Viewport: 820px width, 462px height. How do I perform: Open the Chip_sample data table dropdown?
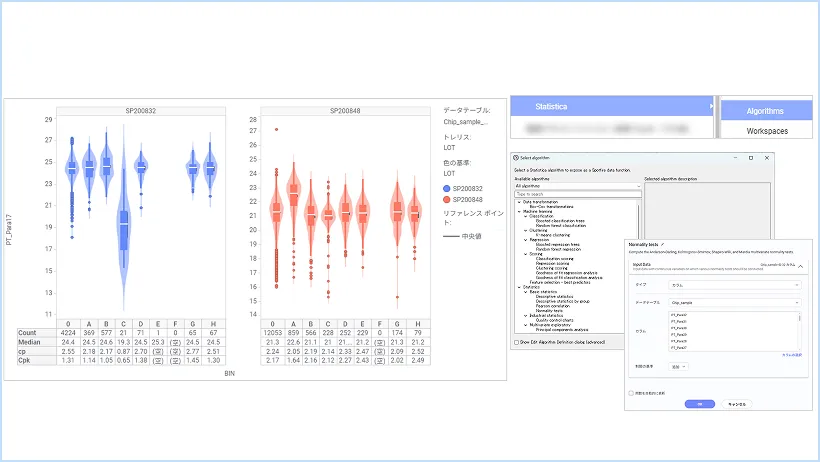coord(735,302)
